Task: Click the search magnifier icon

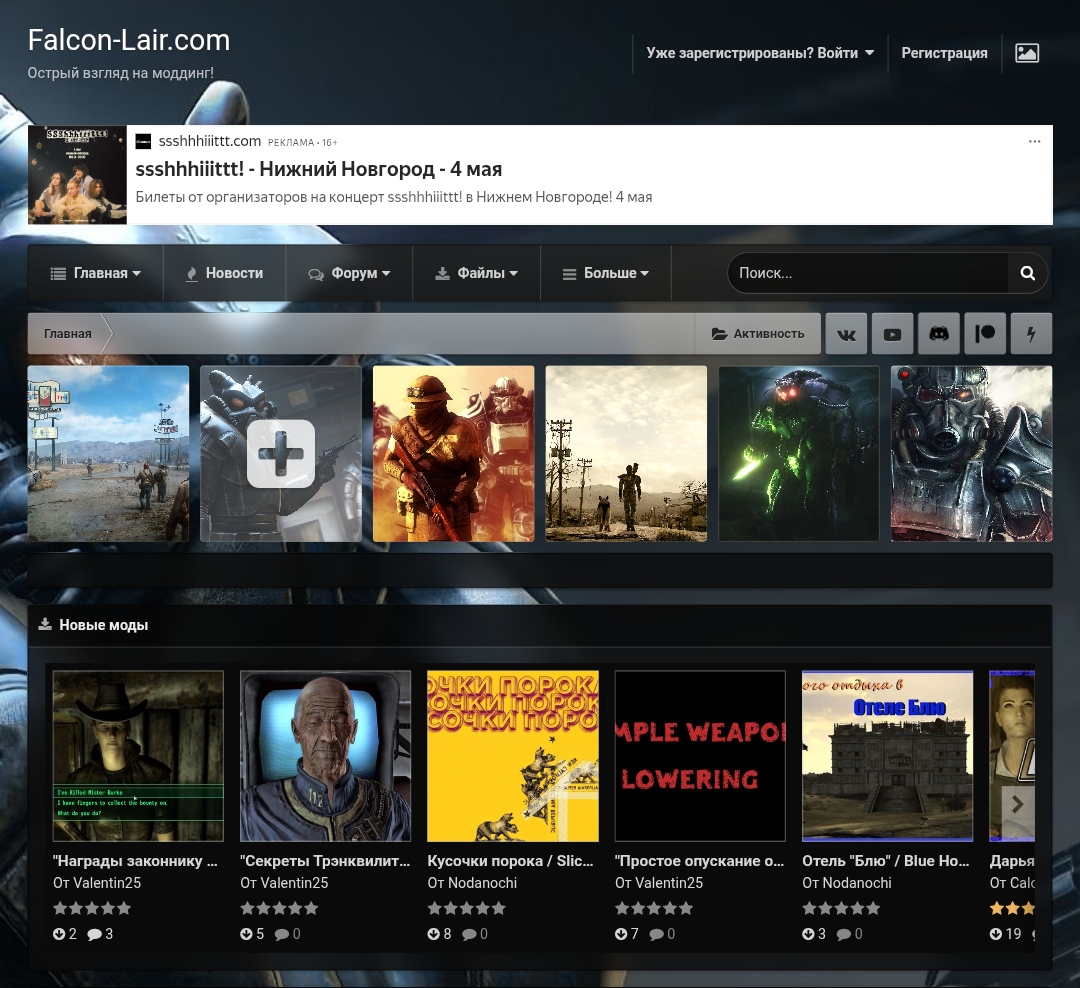Action: point(1027,273)
